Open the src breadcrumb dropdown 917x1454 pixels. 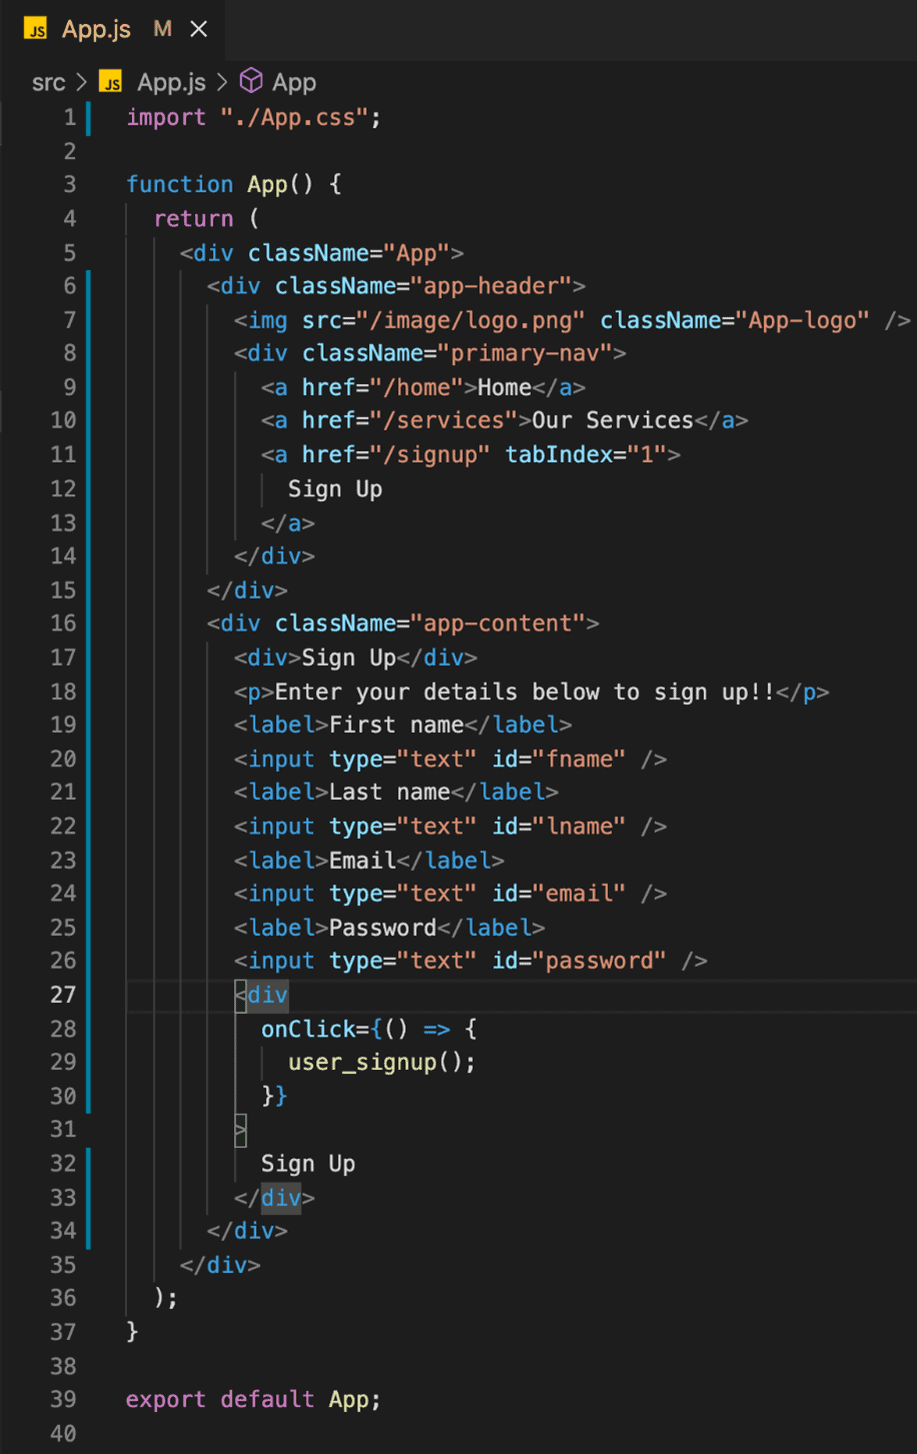[48, 82]
